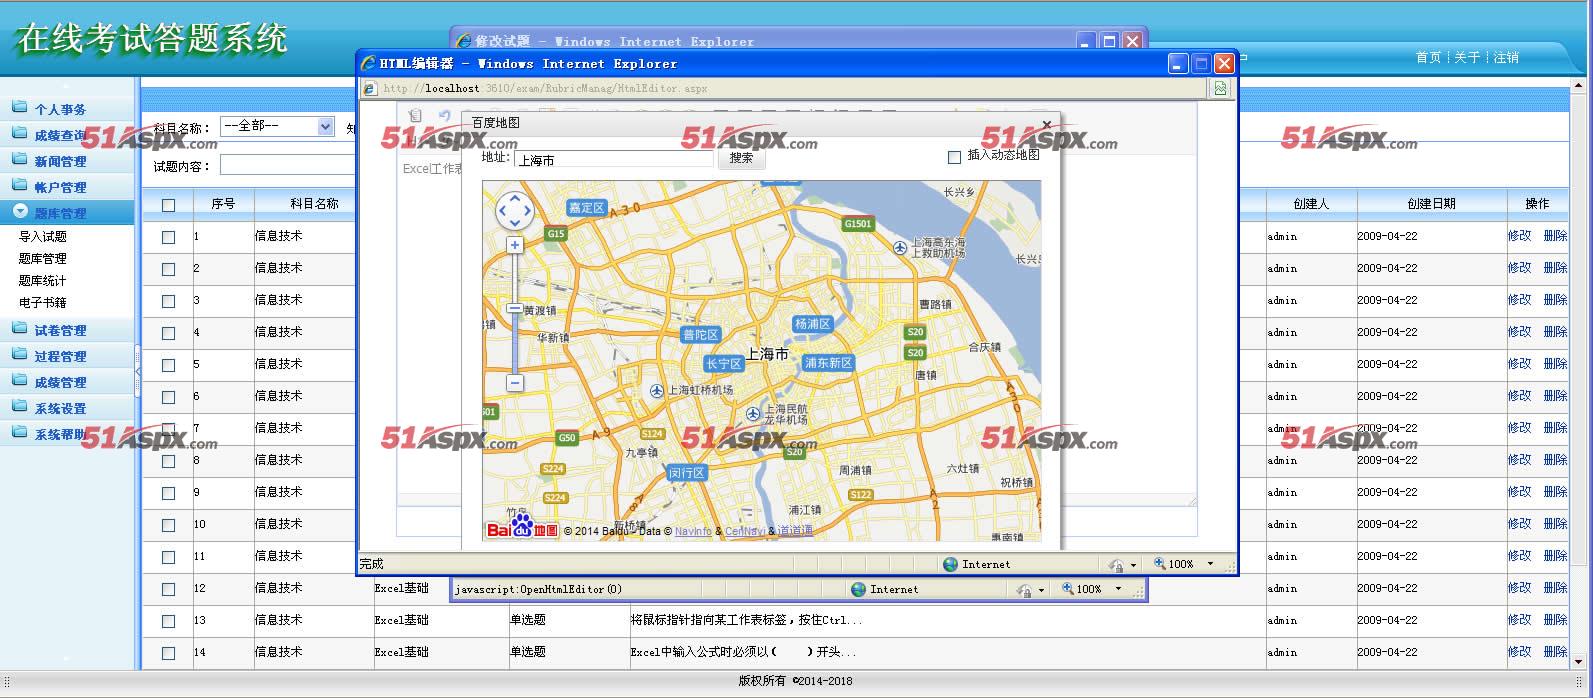Click the zoom magnifier icon in 修改试题 status bar
The height and width of the screenshot is (698, 1593).
(x=1067, y=589)
